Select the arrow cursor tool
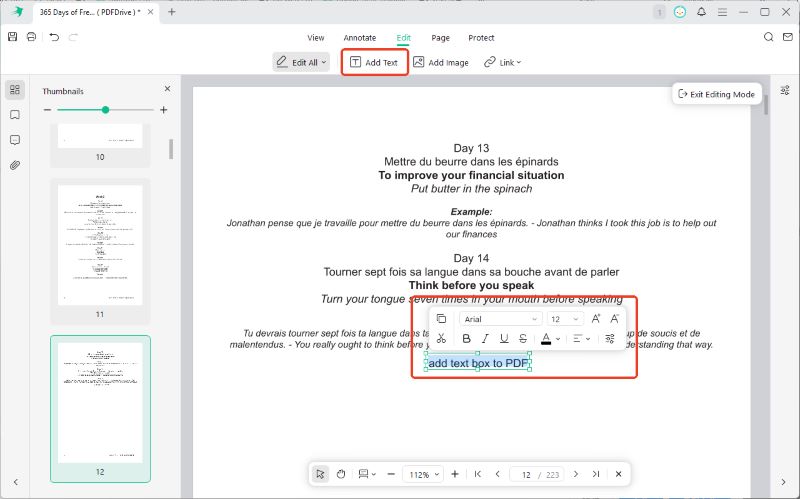The image size is (800, 499). click(x=320, y=474)
